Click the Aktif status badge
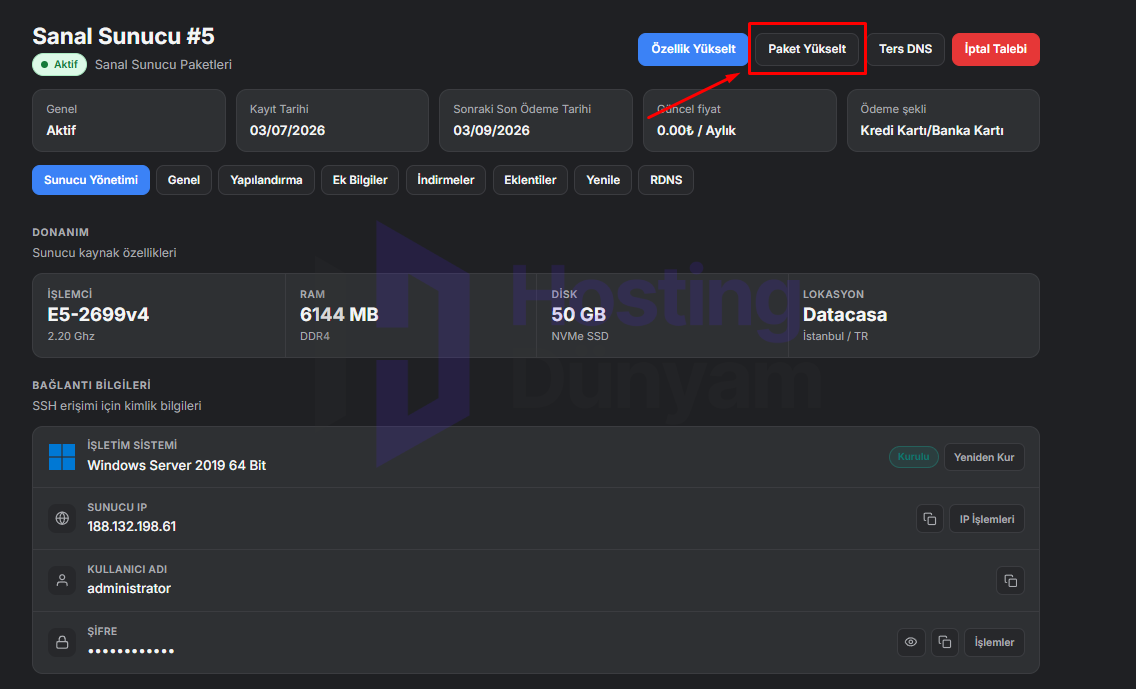The width and height of the screenshot is (1136, 689). coord(59,64)
